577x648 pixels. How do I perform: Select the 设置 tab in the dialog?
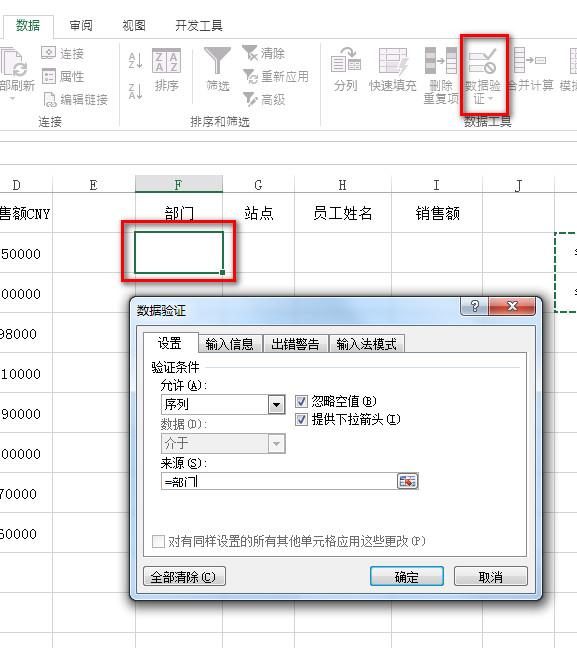(x=170, y=343)
